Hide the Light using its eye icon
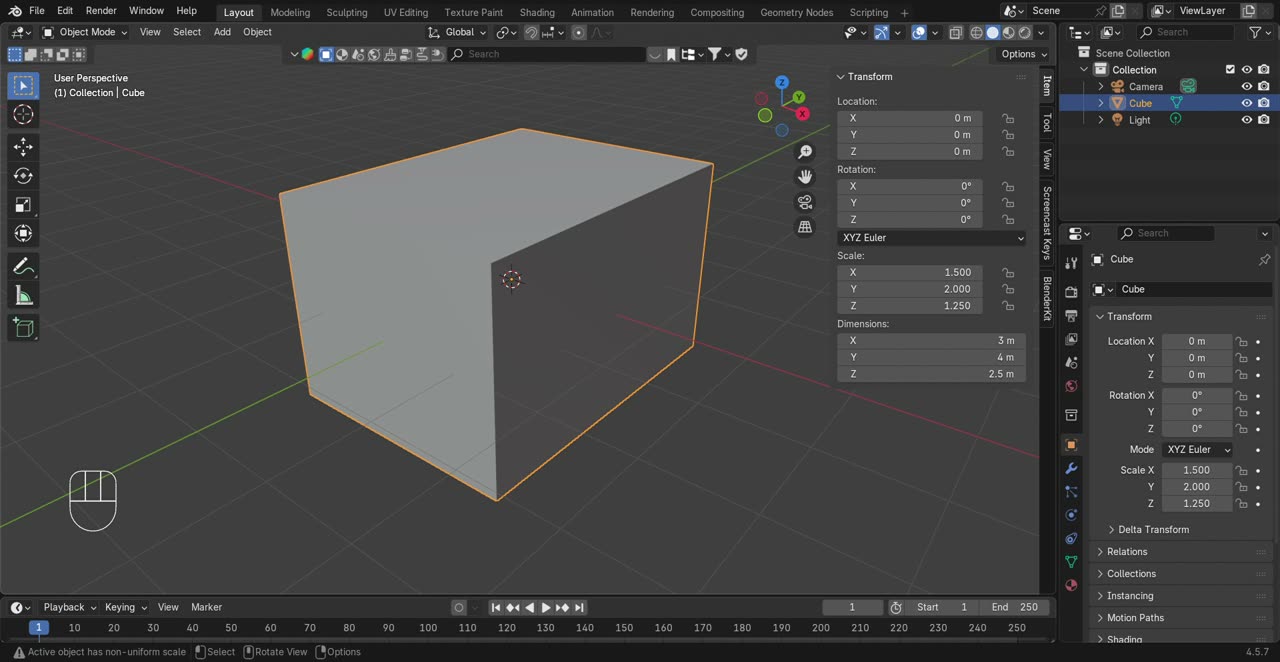This screenshot has width=1280, height=662. pos(1247,120)
